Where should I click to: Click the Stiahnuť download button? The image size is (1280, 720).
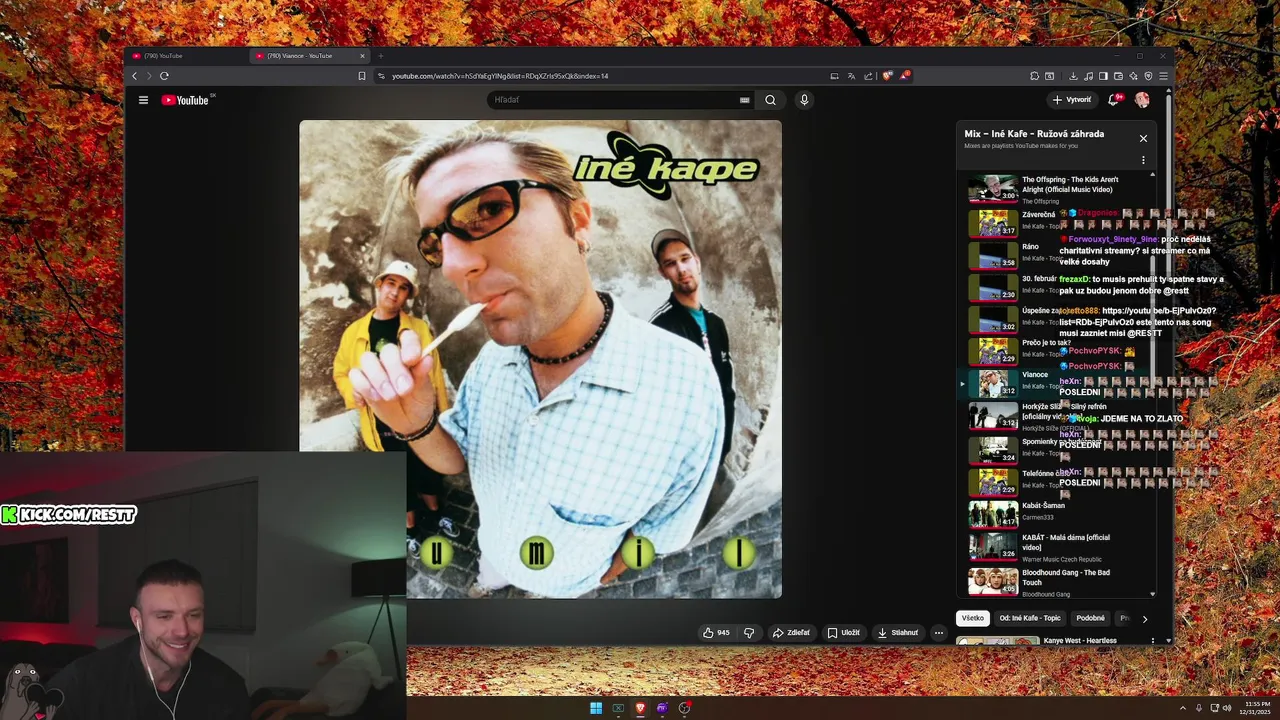click(x=898, y=632)
